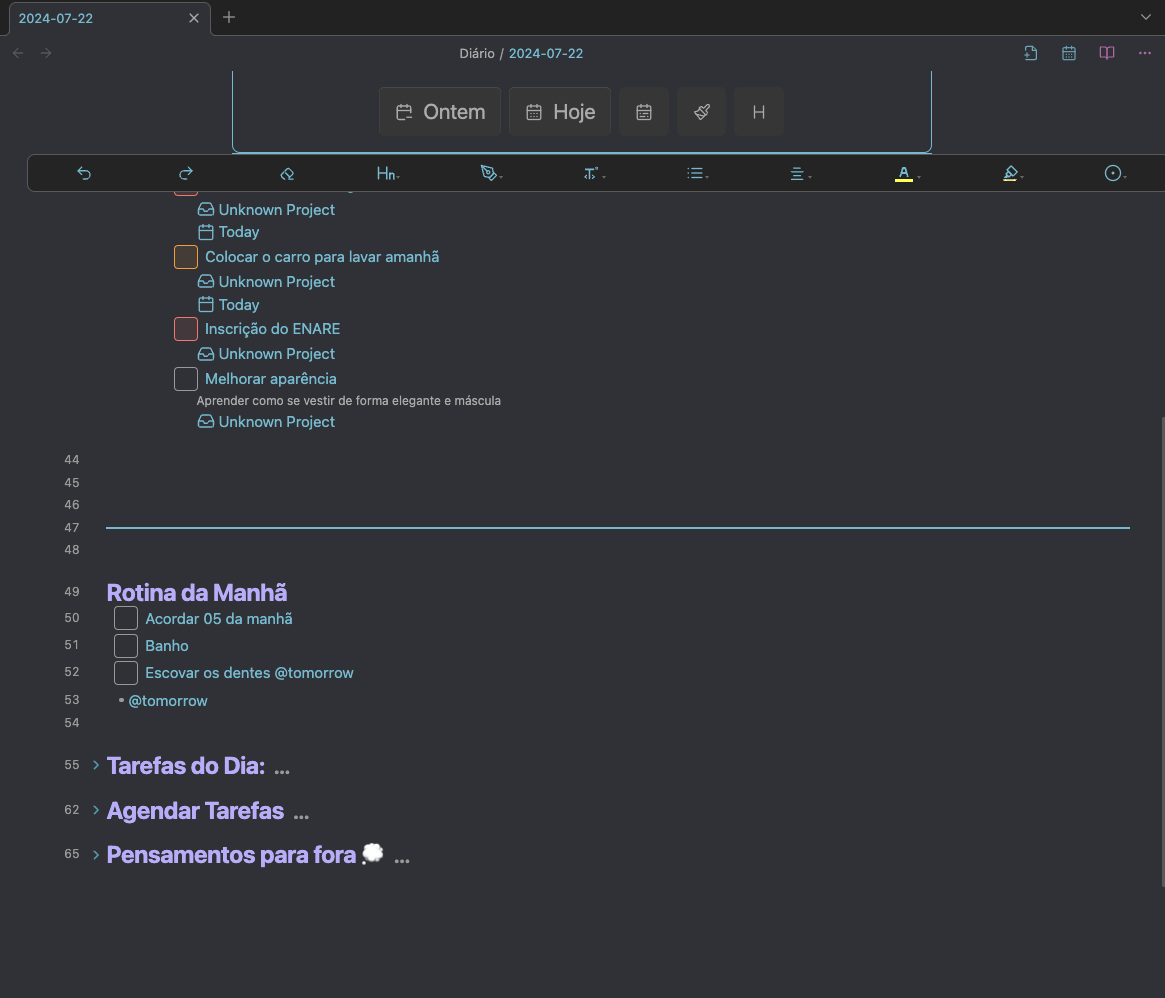Navigate back with the left arrow

pos(18,53)
